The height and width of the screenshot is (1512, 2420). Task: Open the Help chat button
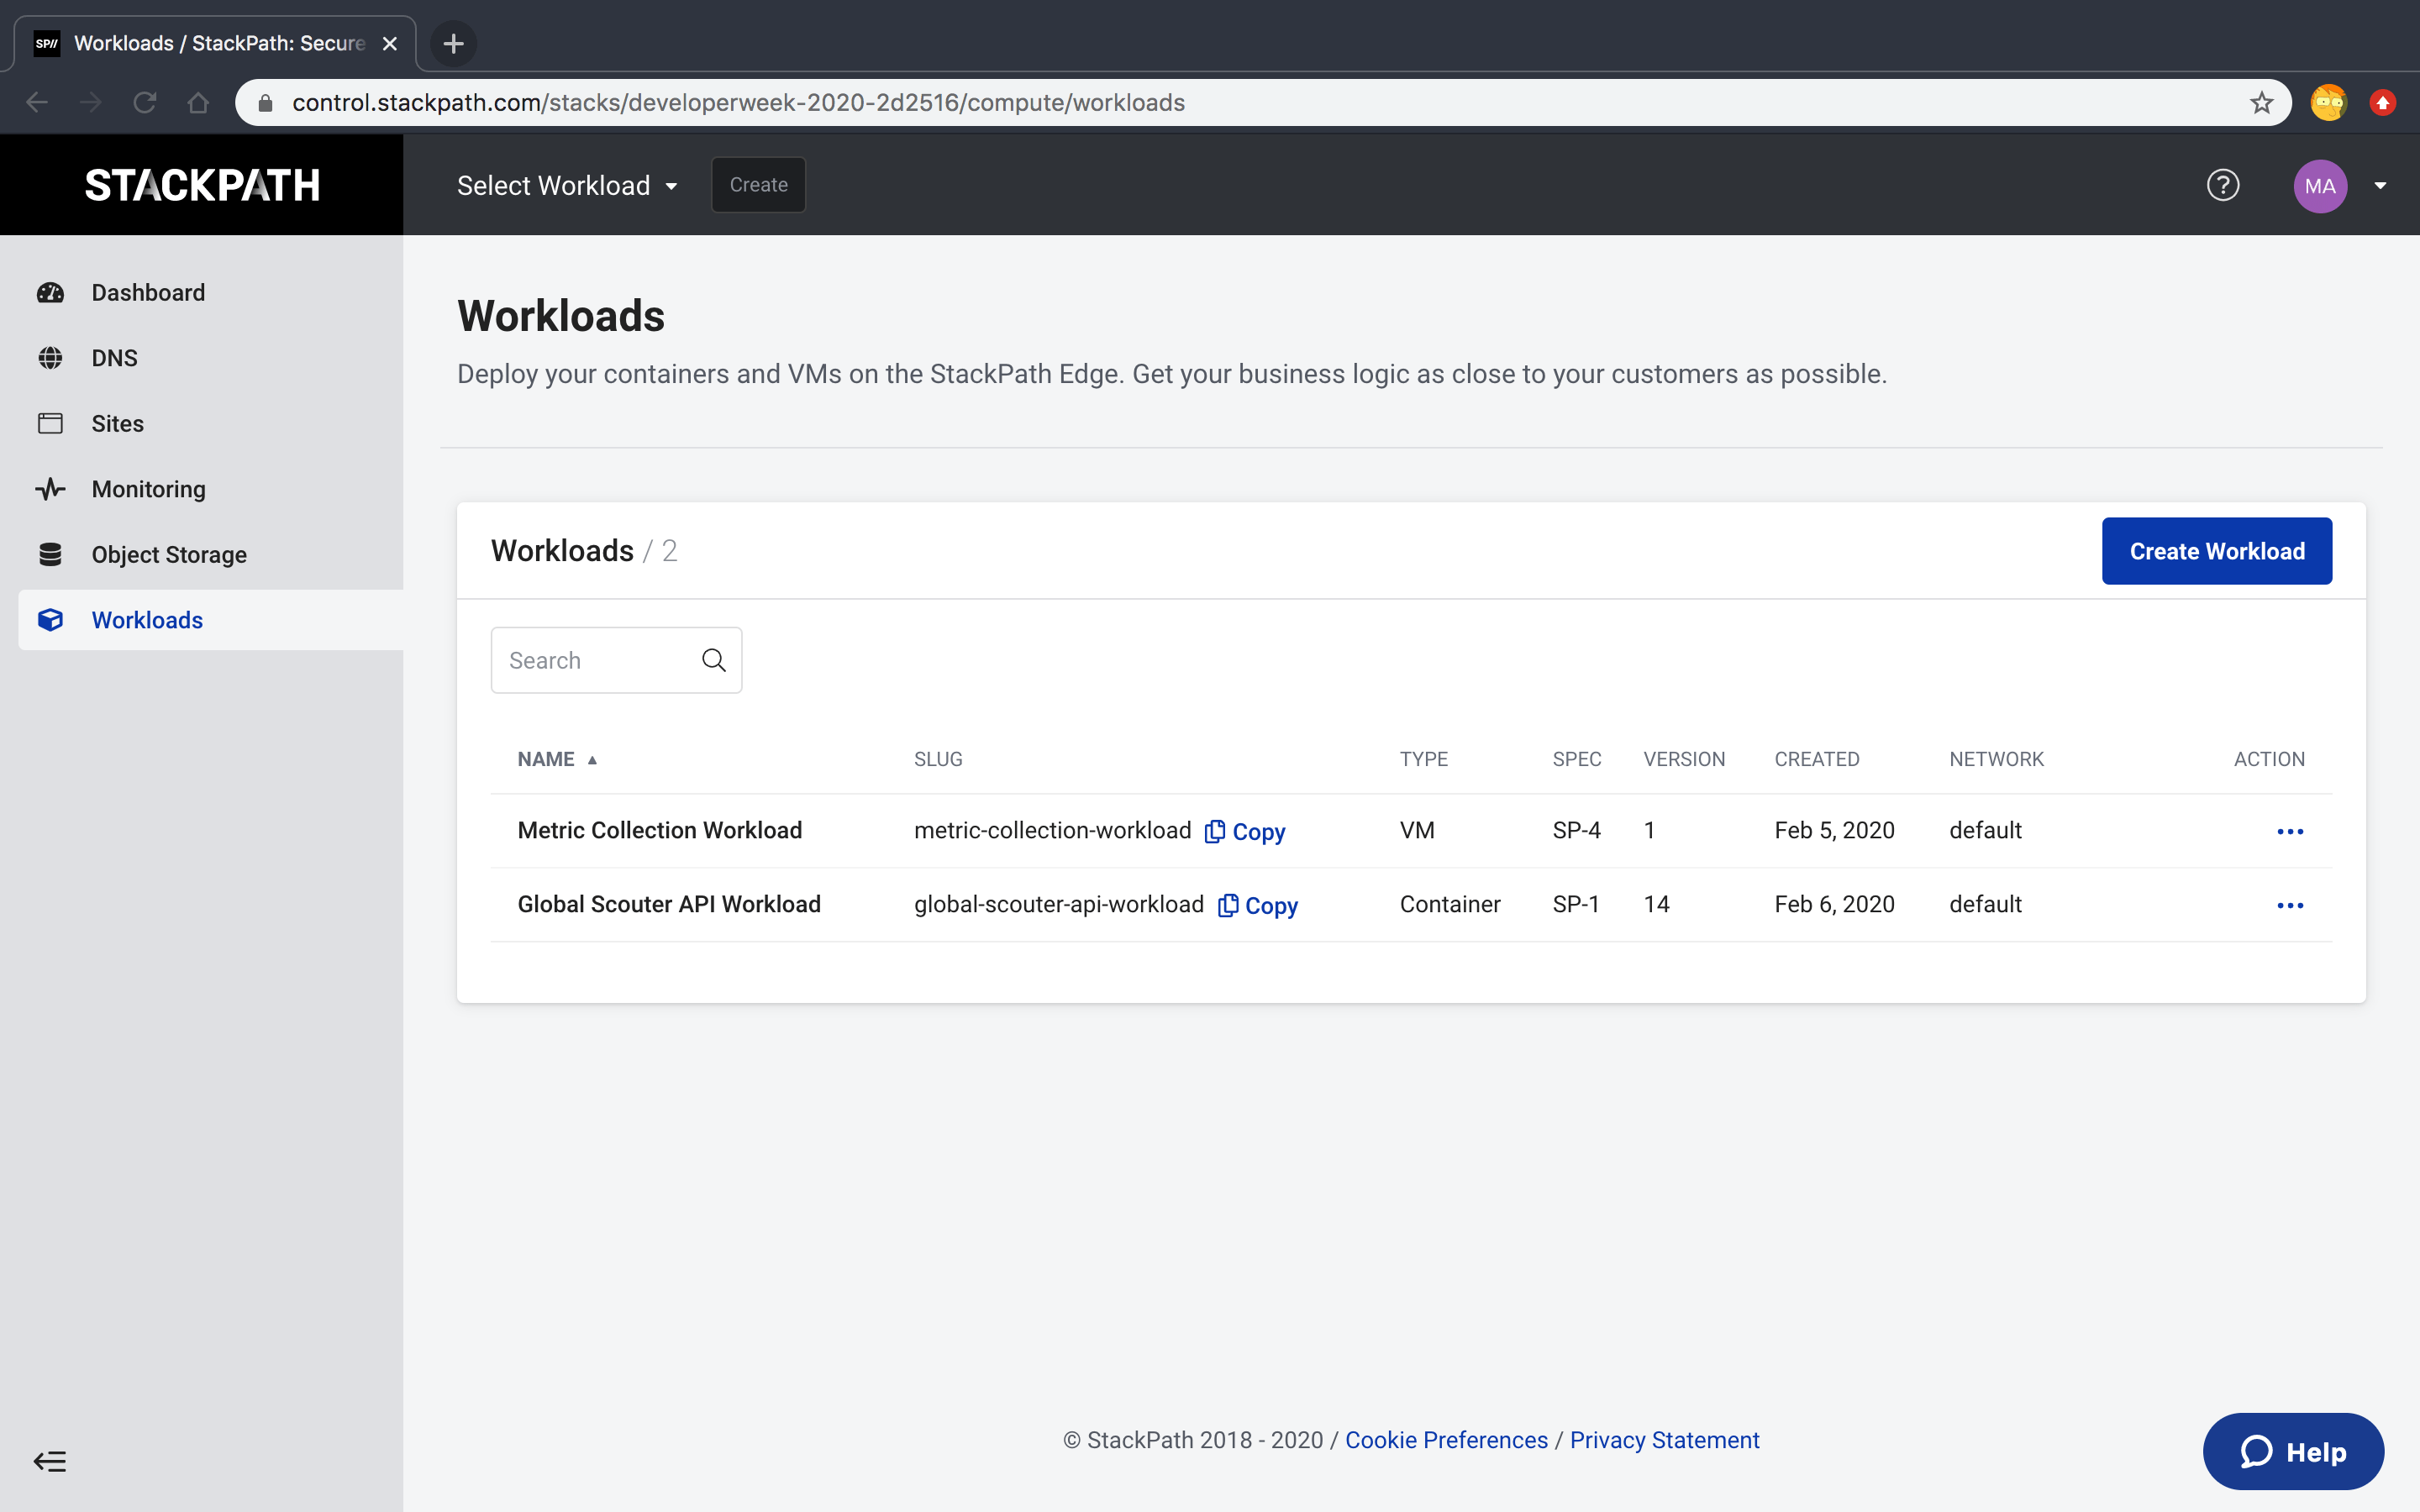click(x=2293, y=1452)
